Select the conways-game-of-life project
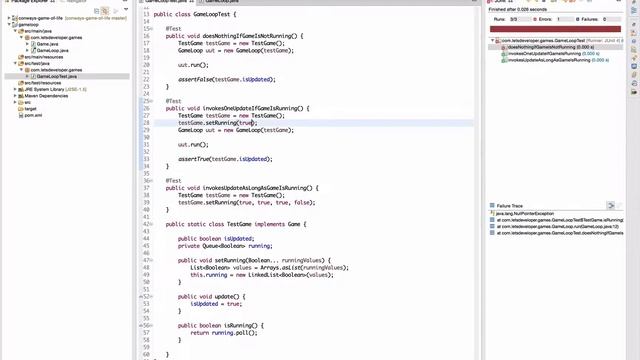 pos(40,18)
